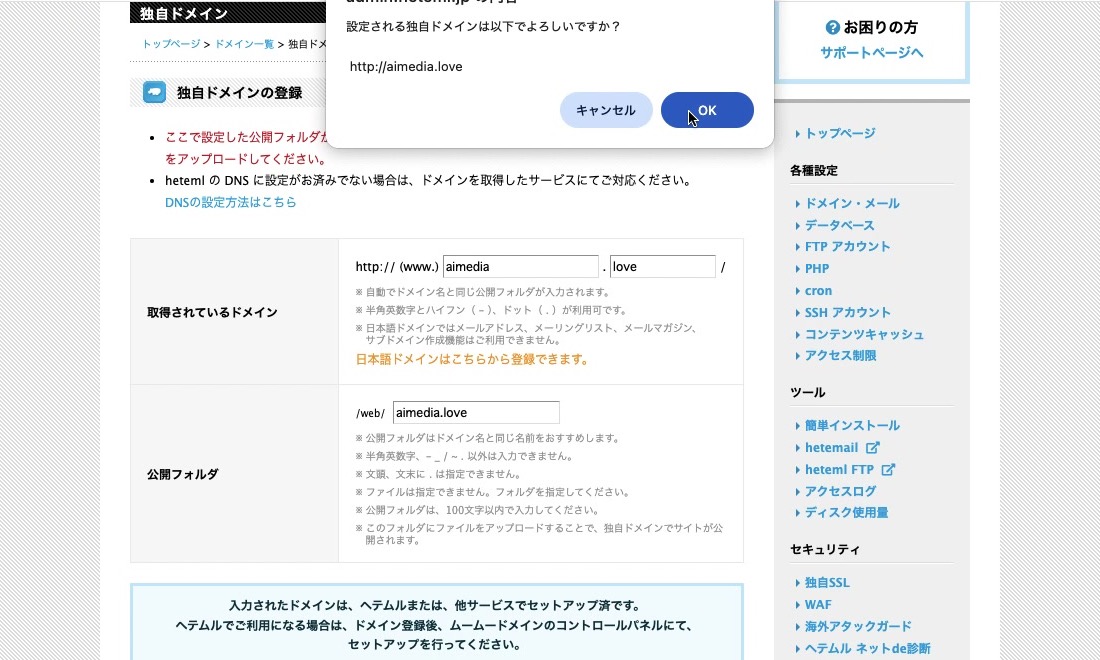This screenshot has width=1100, height=660.
Task: Click the external link icon beside hetemail
Action: [x=872, y=447]
